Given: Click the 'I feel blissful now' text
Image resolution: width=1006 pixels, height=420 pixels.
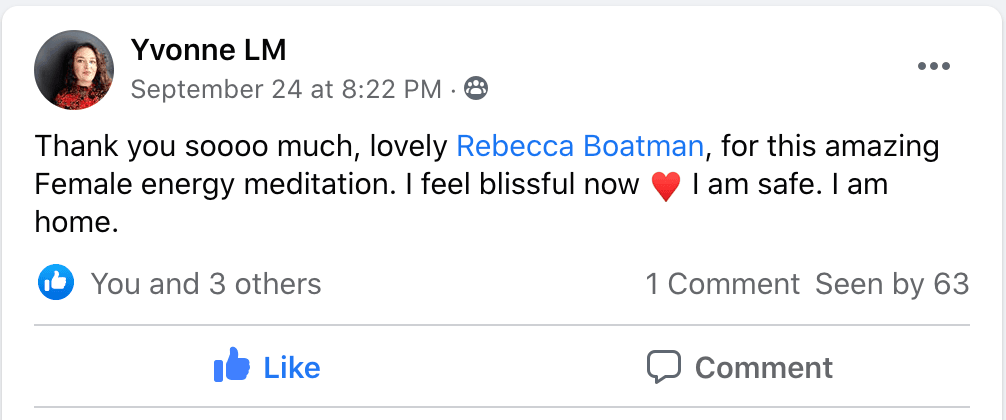Looking at the screenshot, I should click(x=528, y=185).
